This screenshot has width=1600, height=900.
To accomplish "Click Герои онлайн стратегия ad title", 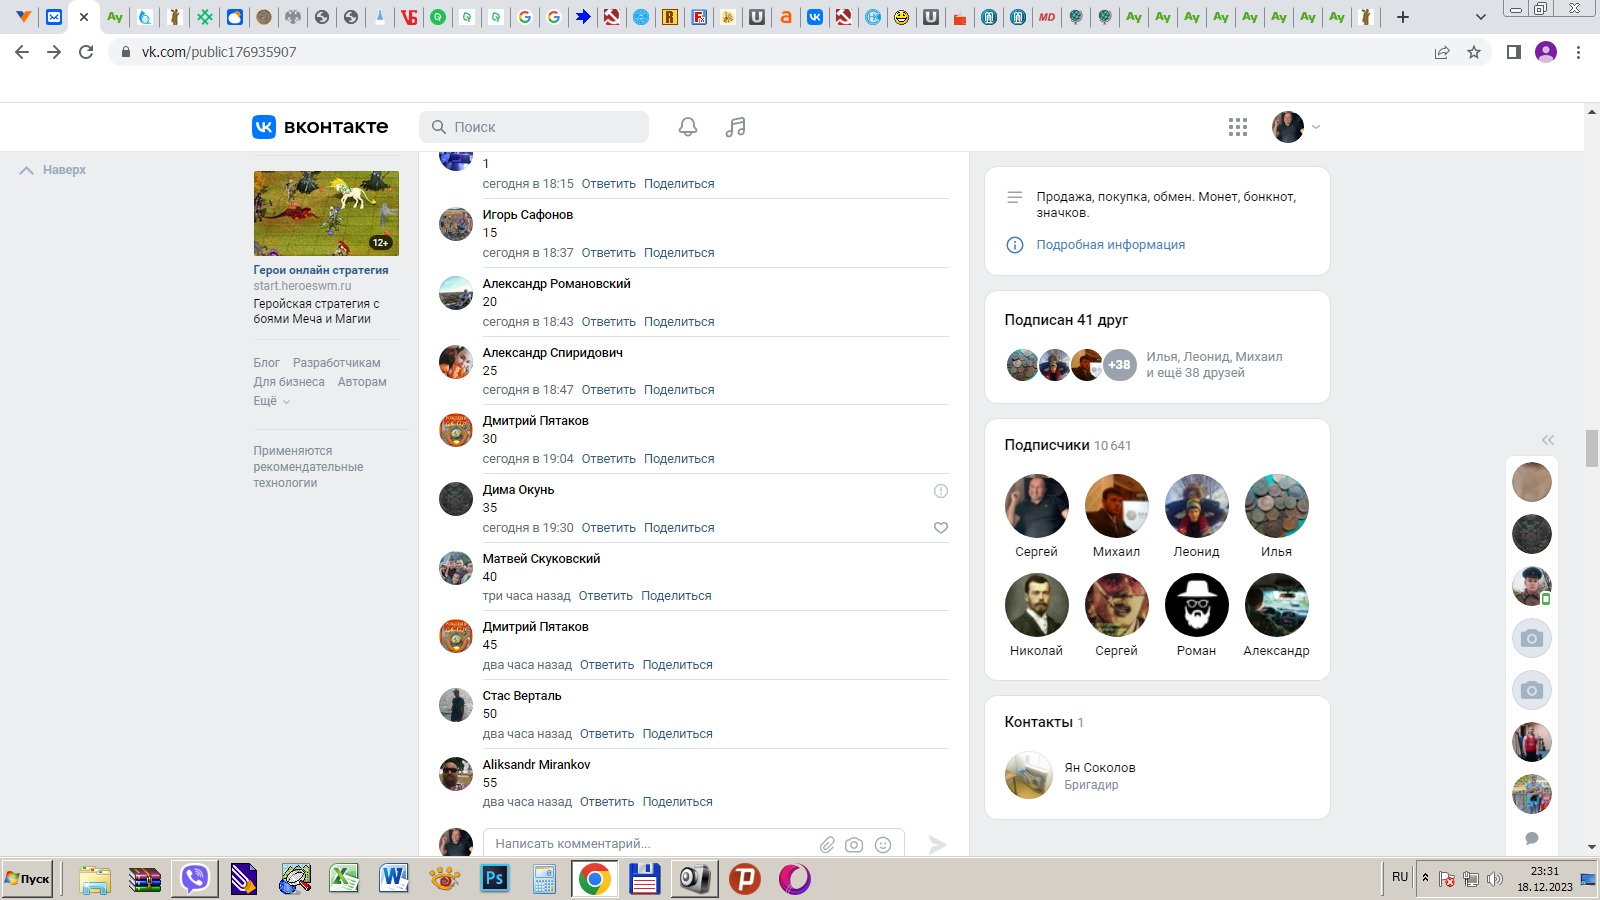I will point(321,270).
